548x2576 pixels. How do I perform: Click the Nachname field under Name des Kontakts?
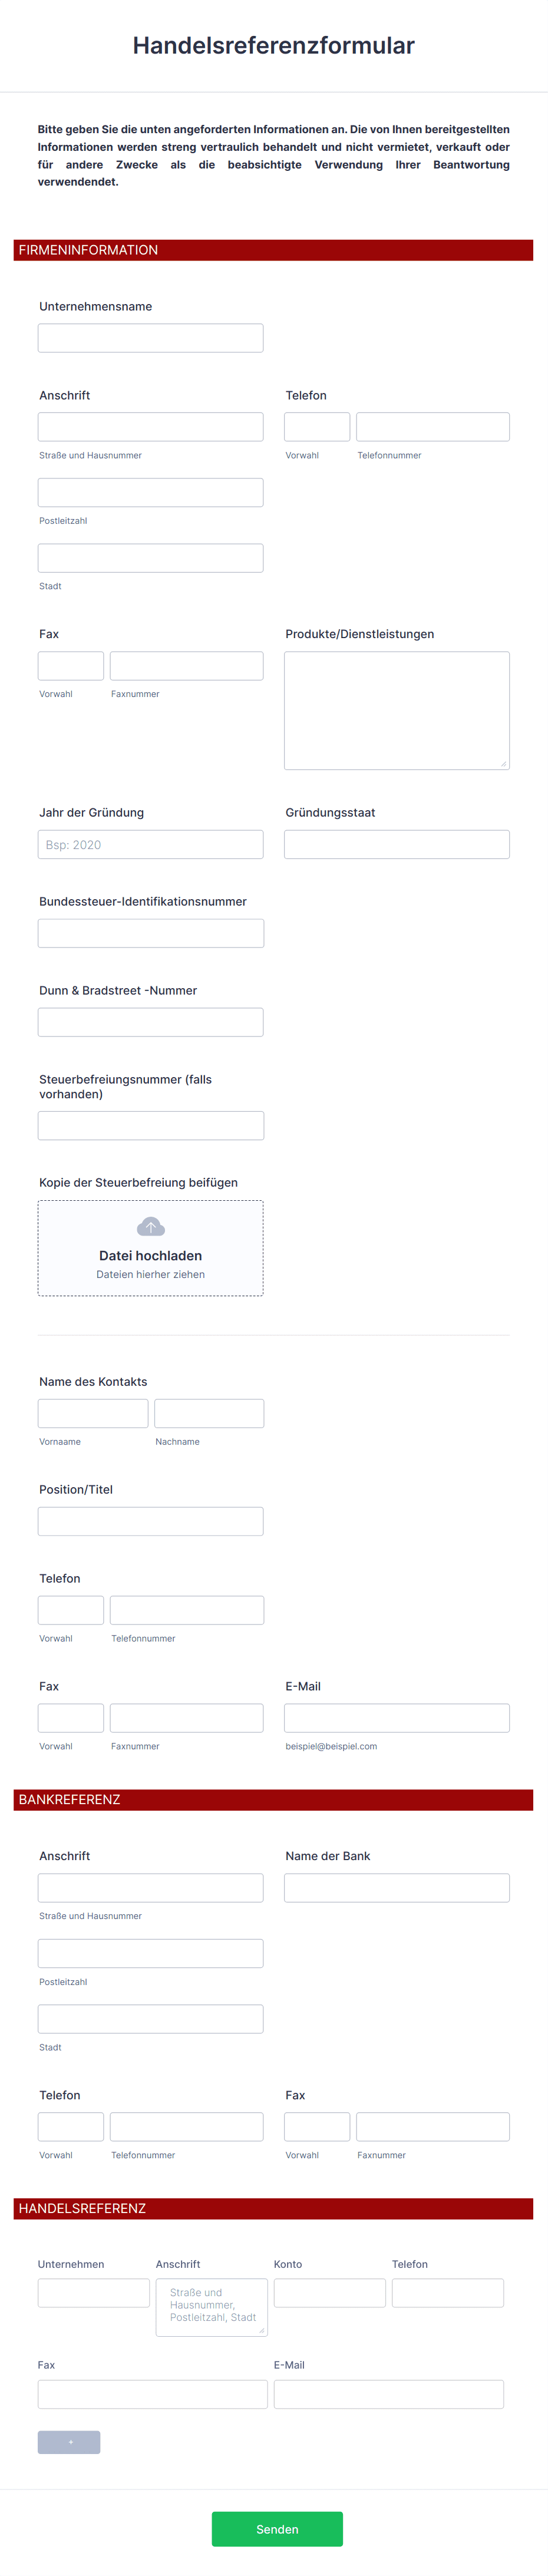tap(209, 1413)
